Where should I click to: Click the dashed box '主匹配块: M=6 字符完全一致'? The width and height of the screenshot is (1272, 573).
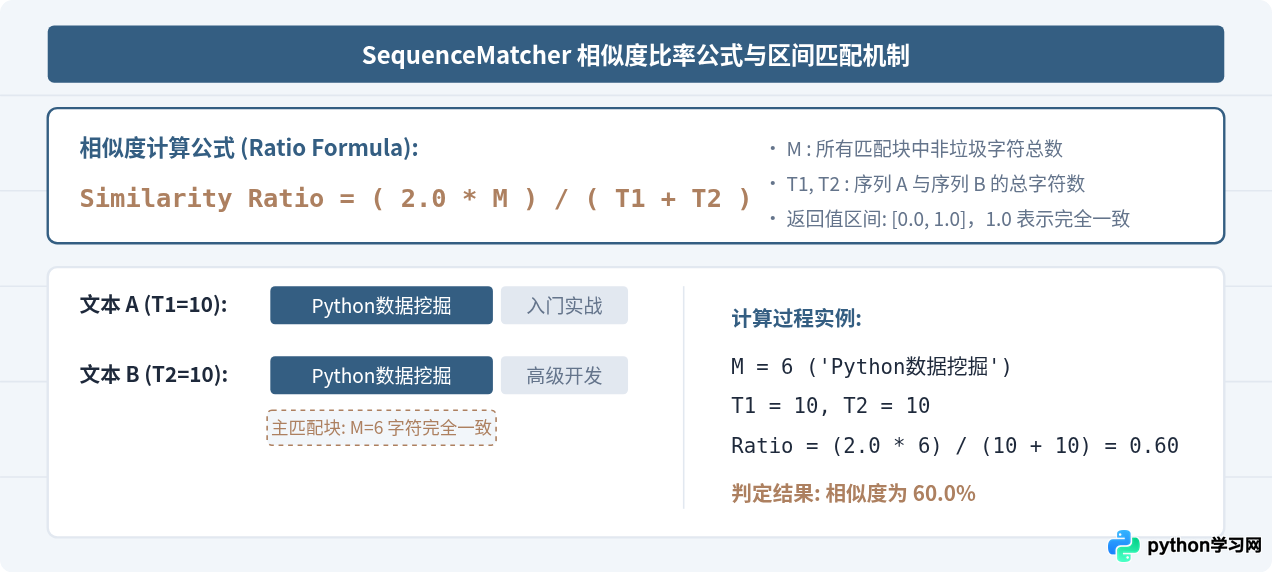(x=381, y=427)
